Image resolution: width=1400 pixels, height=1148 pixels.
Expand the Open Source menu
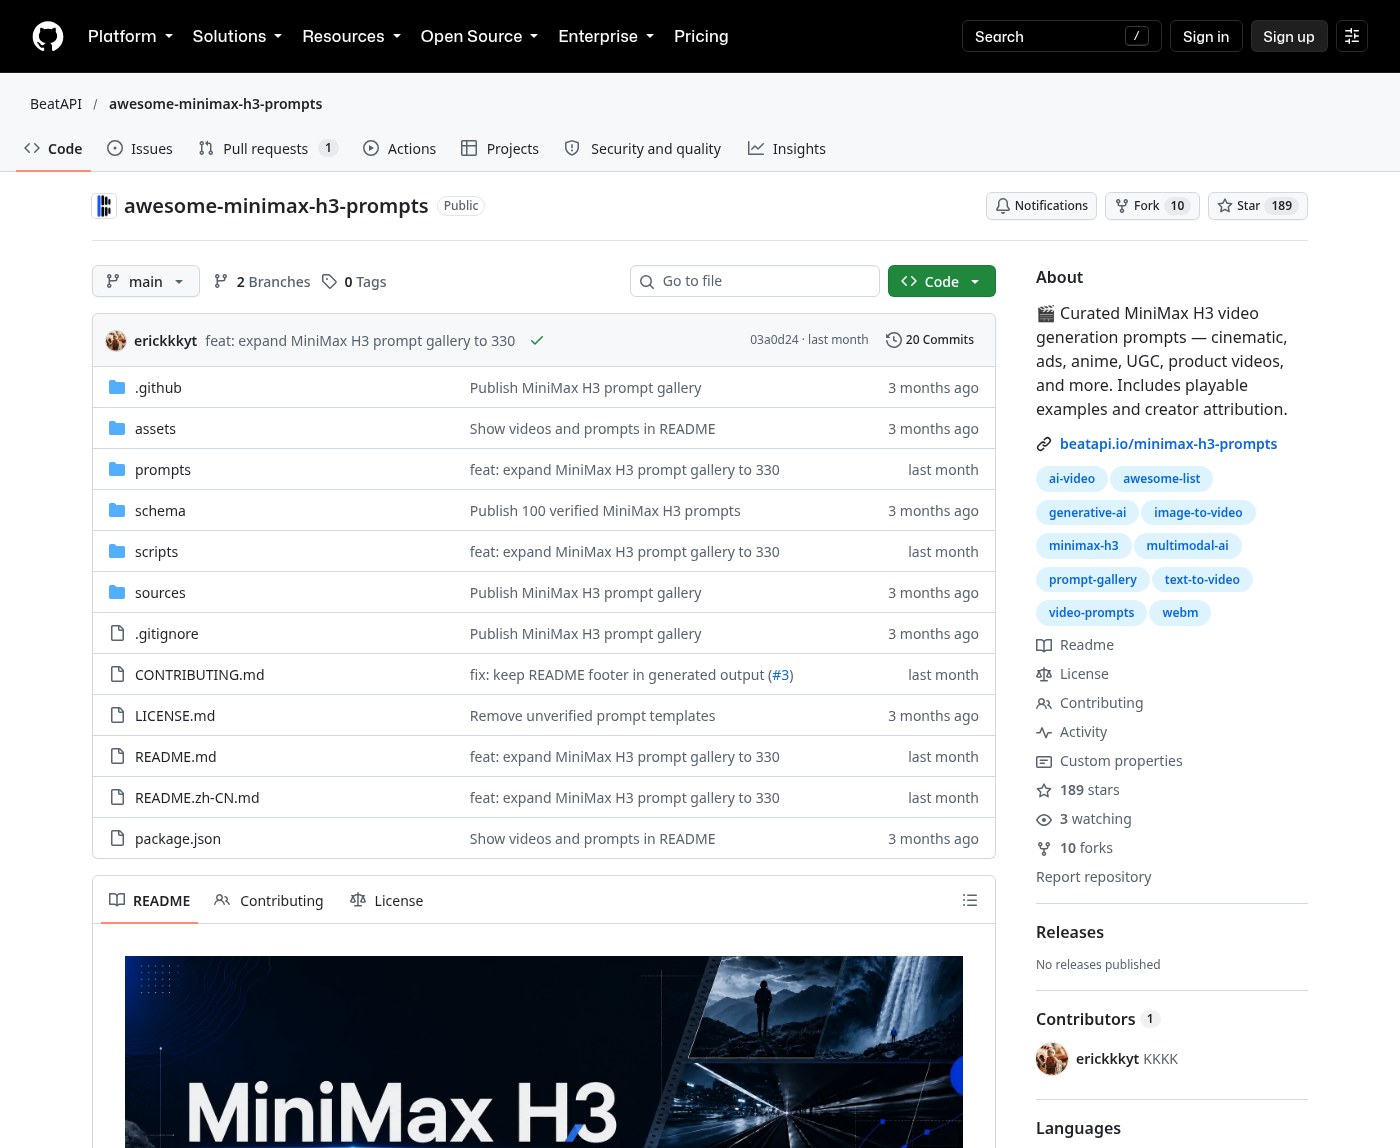pos(479,36)
